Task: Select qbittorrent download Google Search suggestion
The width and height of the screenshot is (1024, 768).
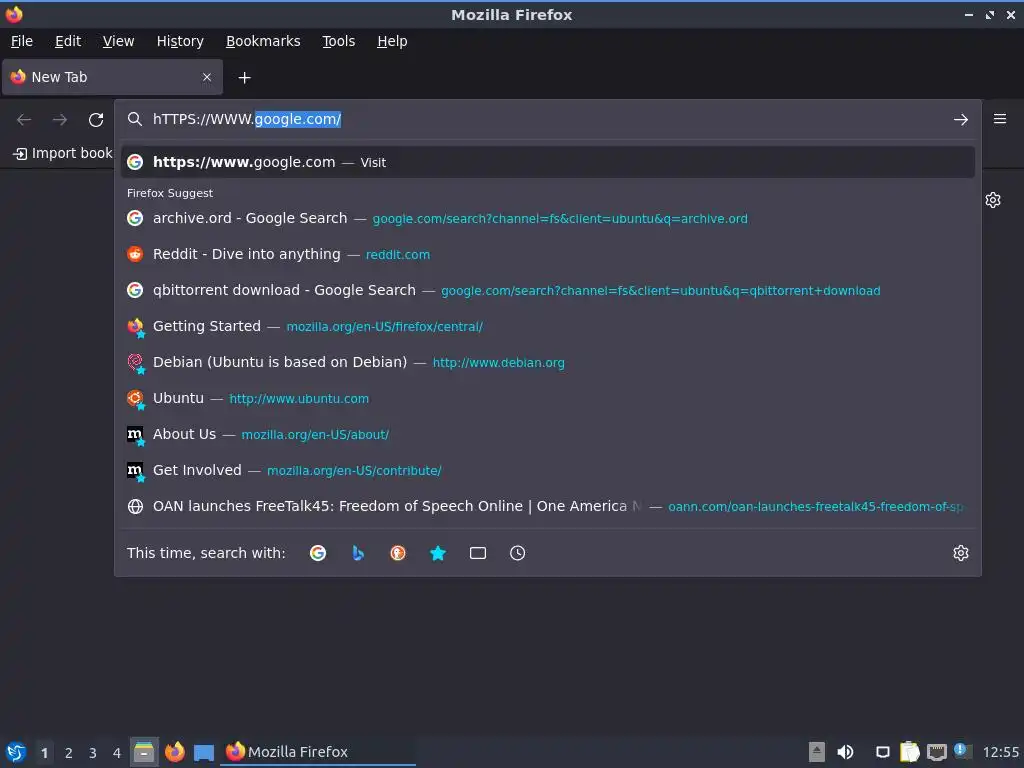Action: 548,290
